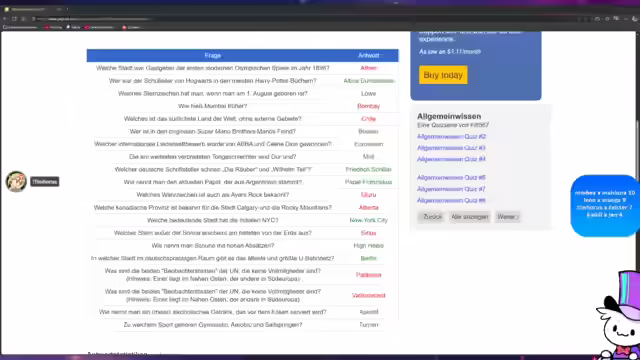Click the browser back arrow icon
Screen dimensions: 640x360
[5, 19]
